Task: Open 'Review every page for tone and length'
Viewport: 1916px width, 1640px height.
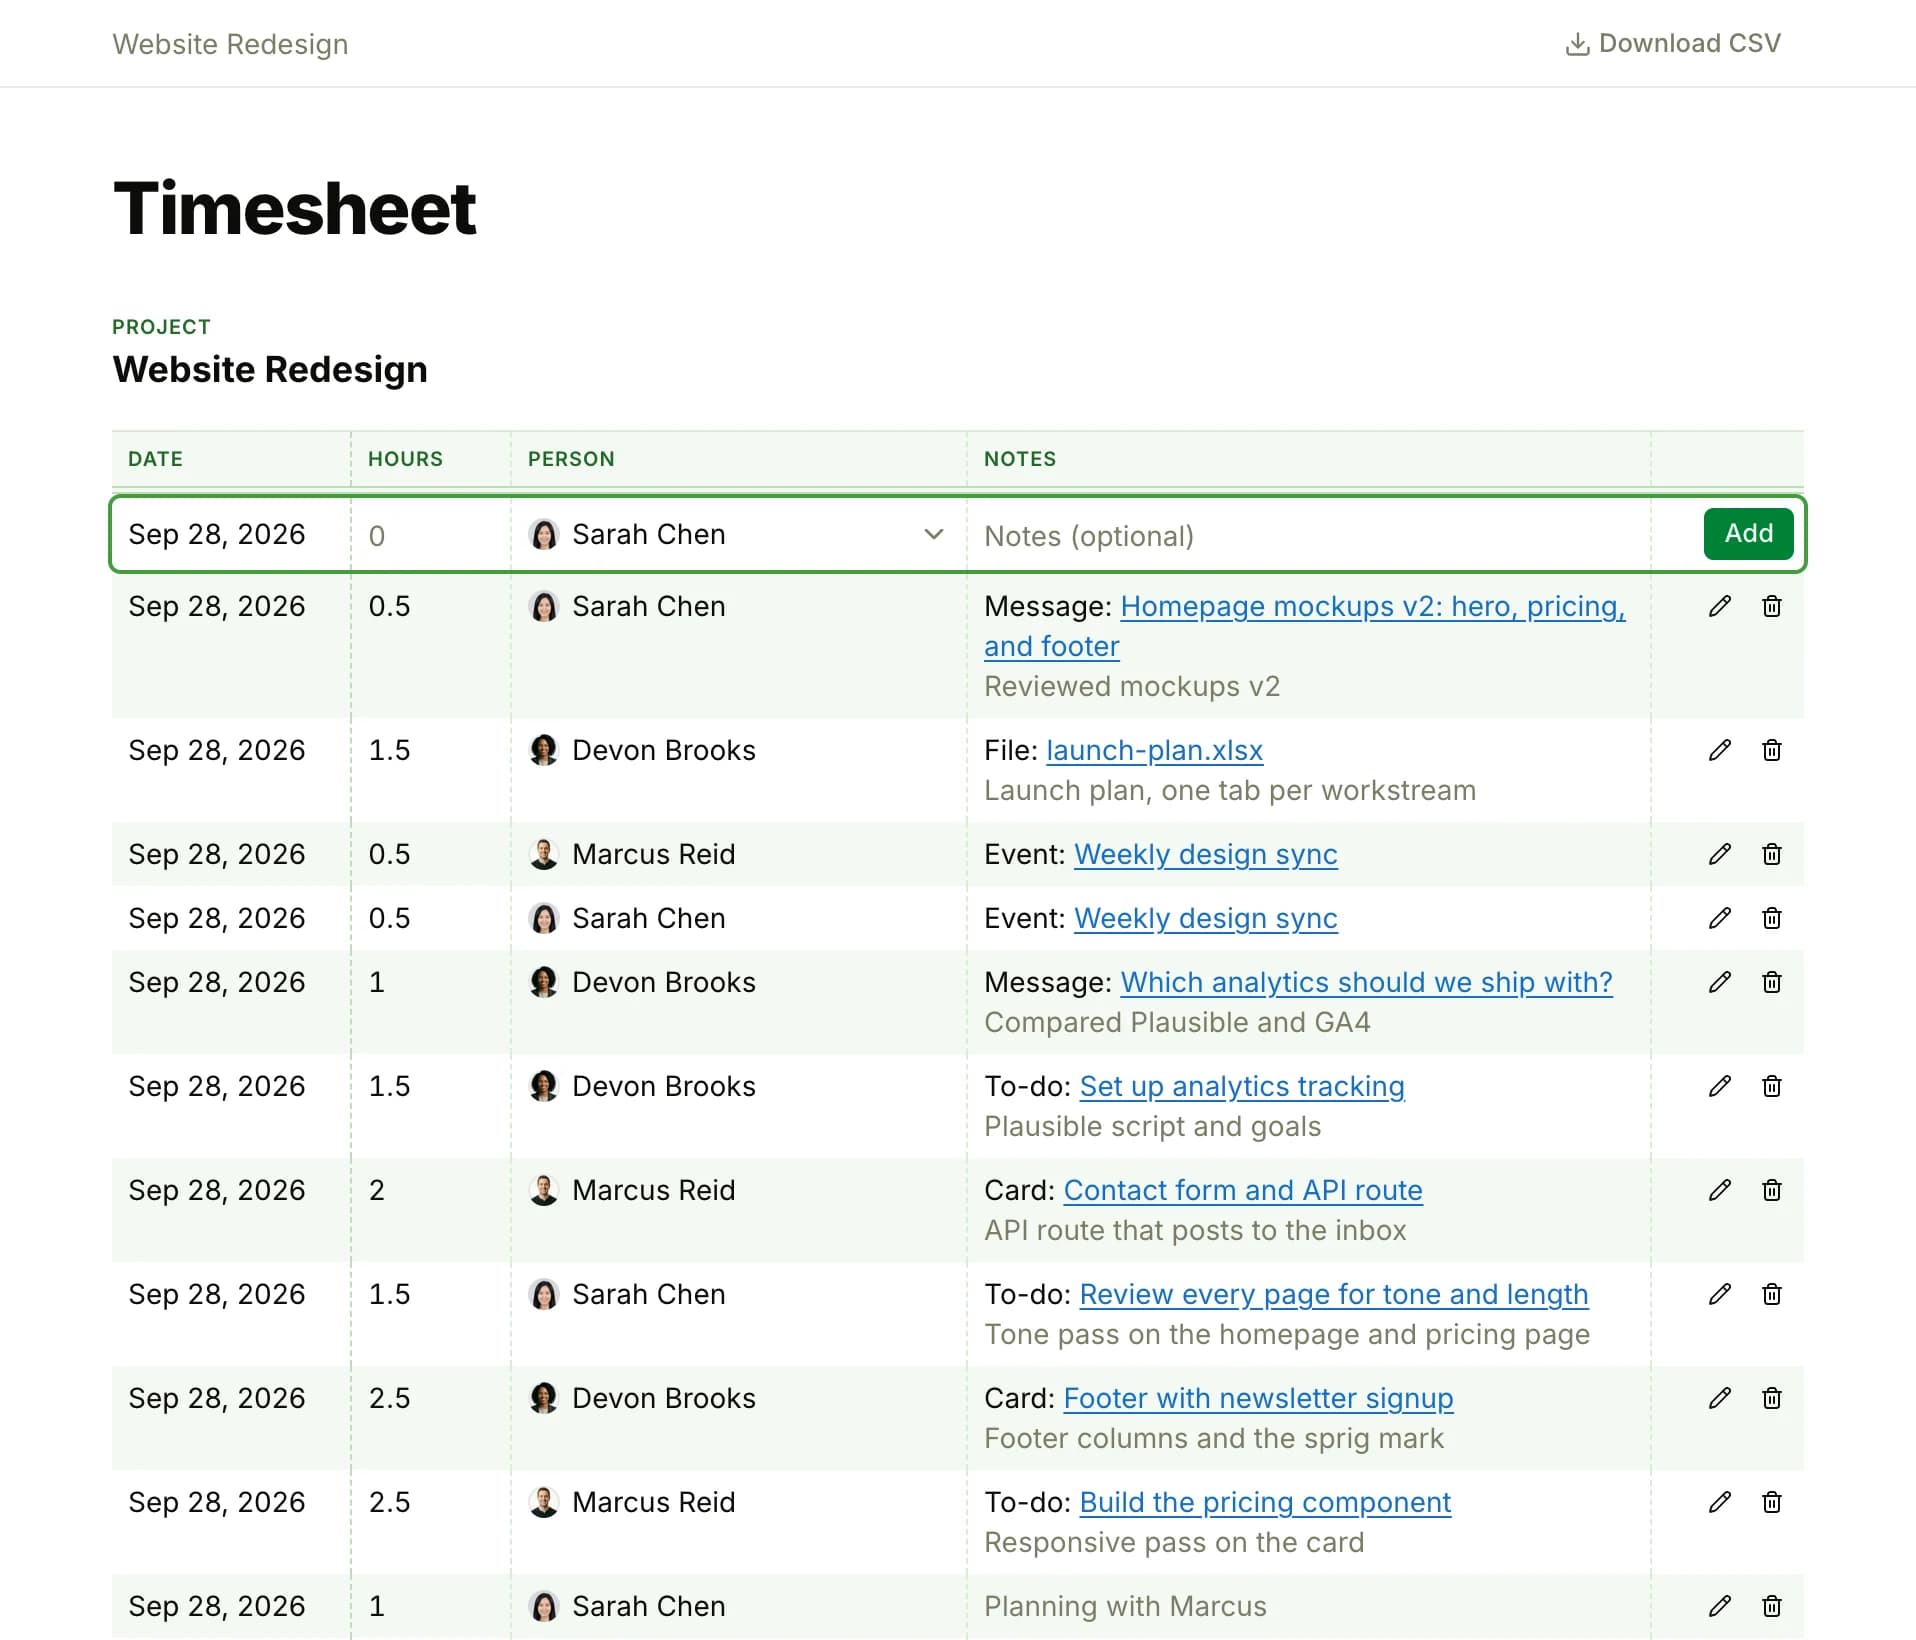Action: [1333, 1294]
